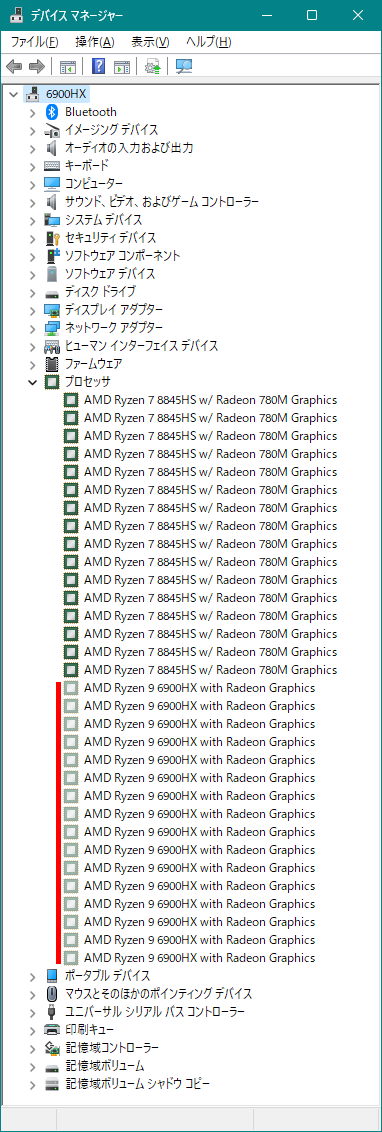
Task: Open the ファイル(F) menu
Action: [34, 43]
